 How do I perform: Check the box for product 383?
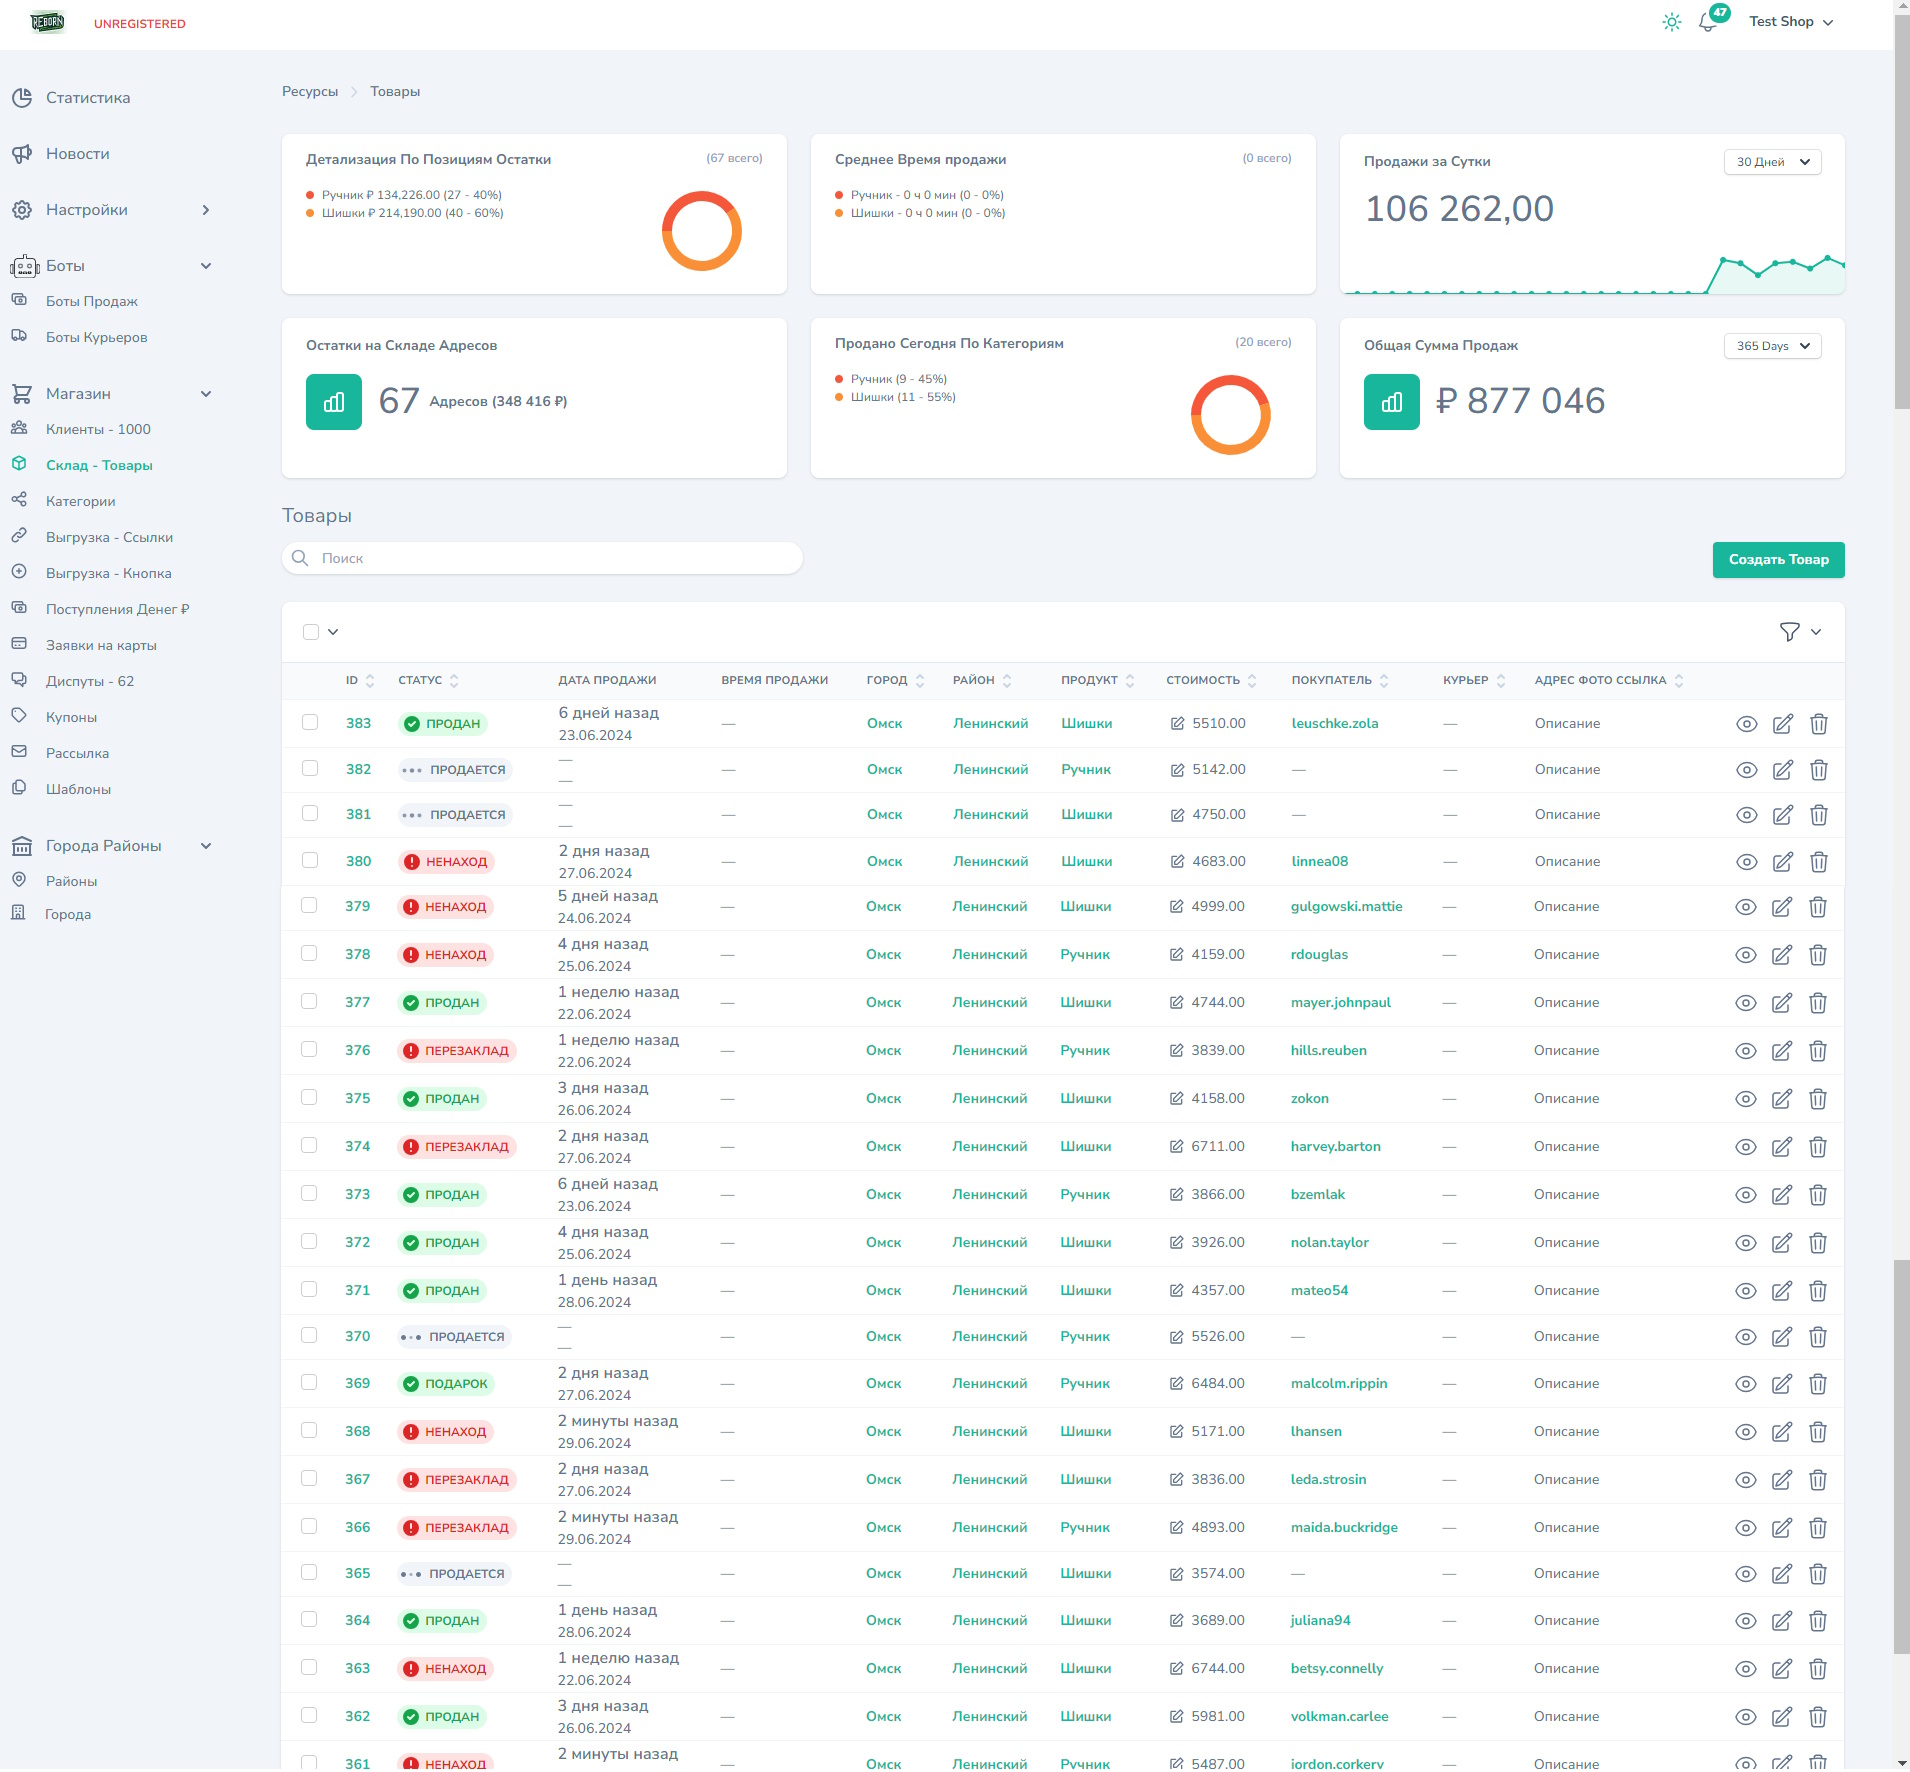[310, 722]
